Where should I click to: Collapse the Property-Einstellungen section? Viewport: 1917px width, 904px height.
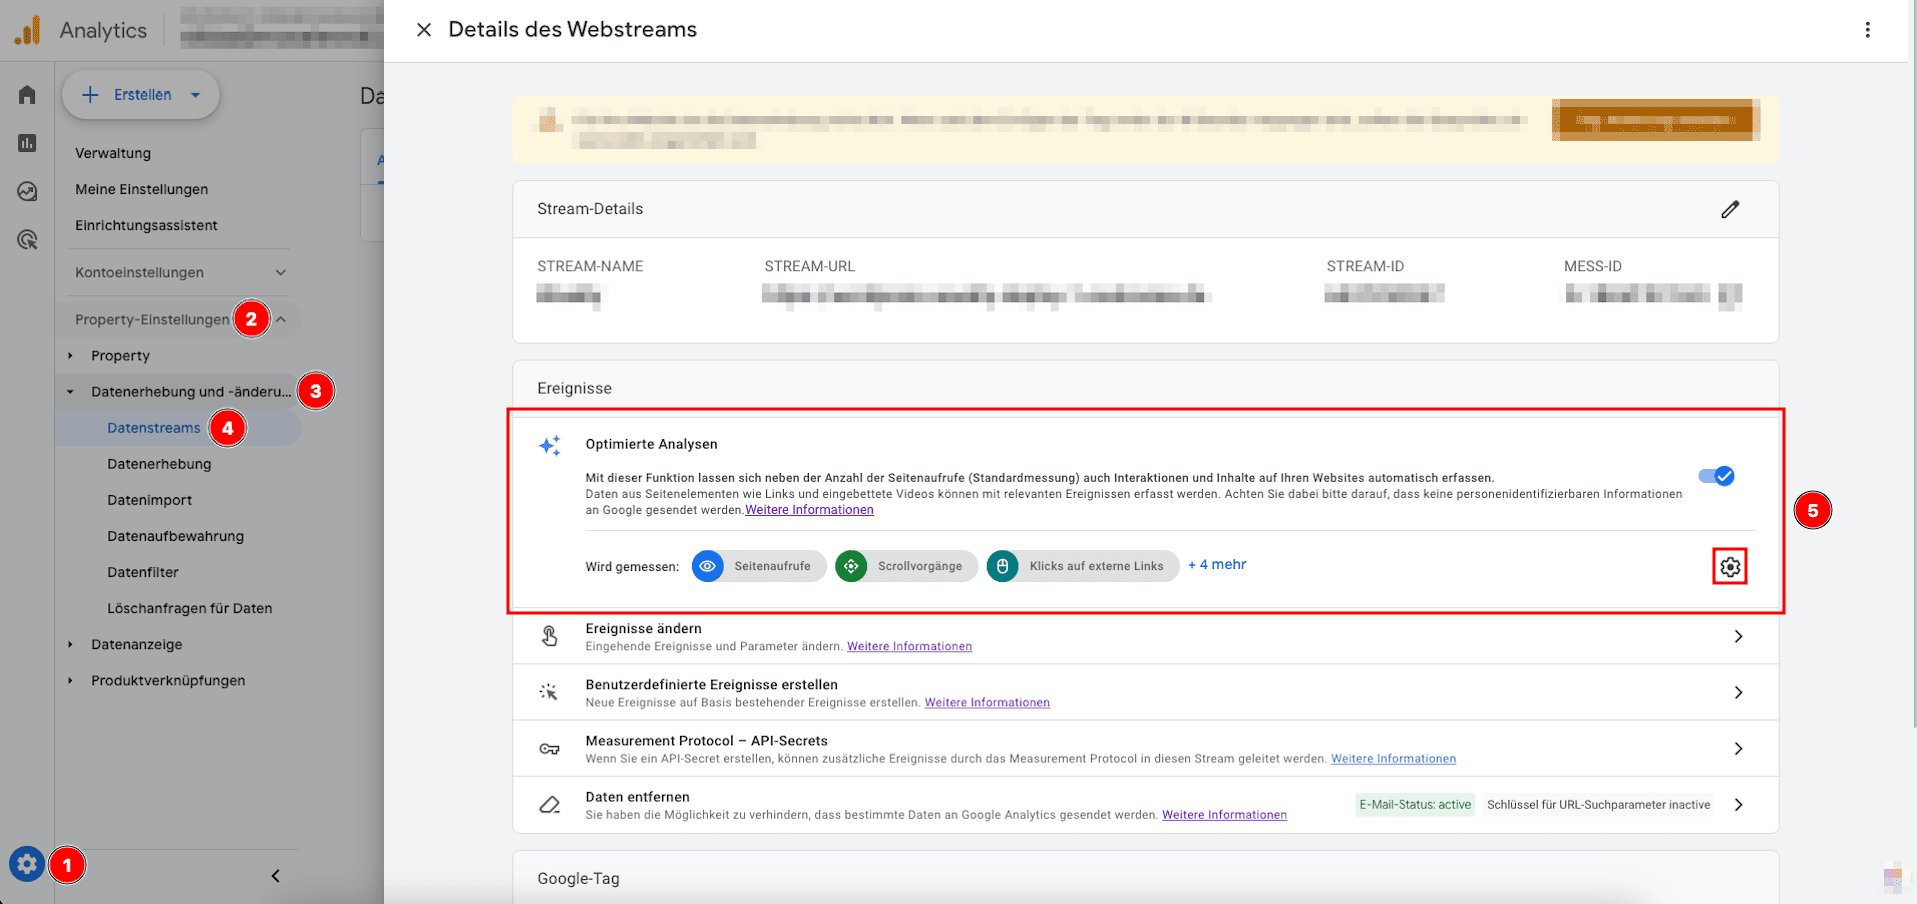coord(282,320)
